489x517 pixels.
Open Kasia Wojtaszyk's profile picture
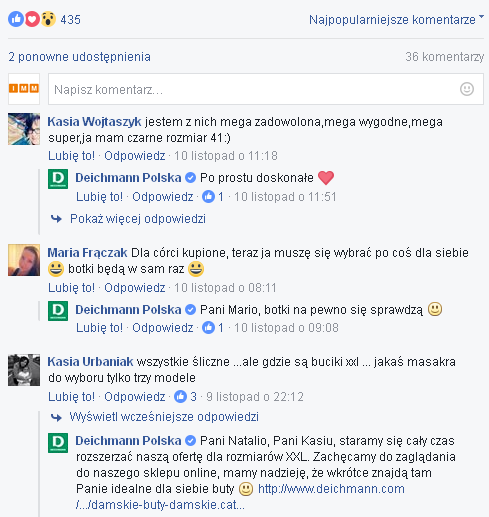[x=24, y=129]
